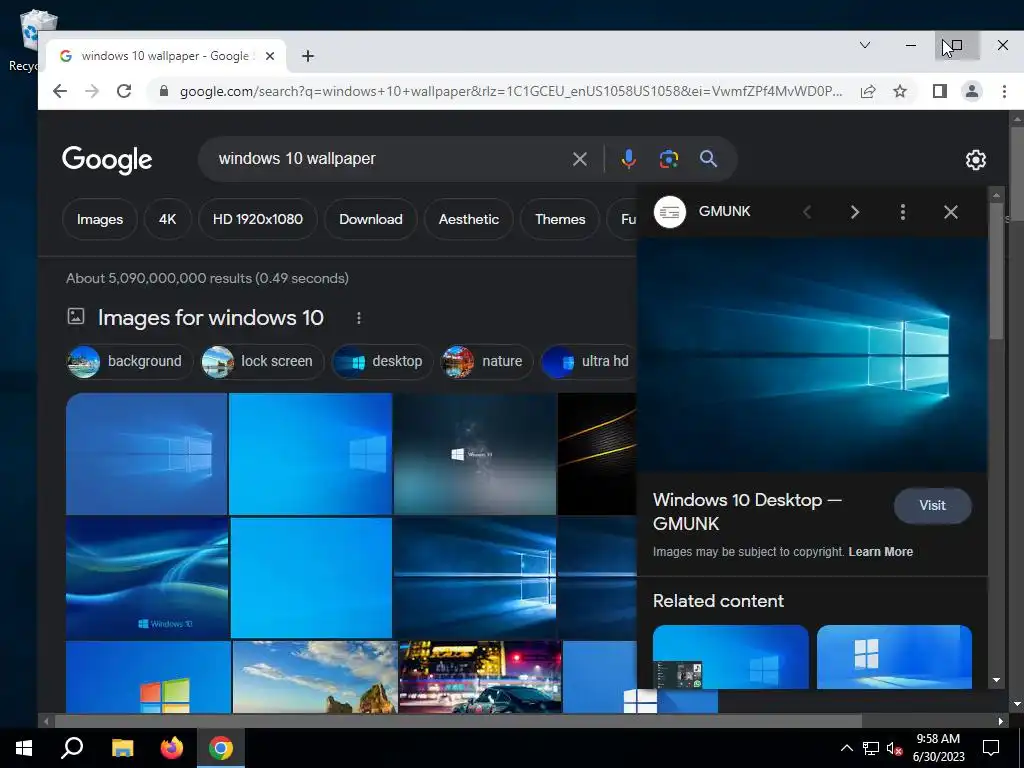Choose the background image suggestion chip

(x=129, y=361)
